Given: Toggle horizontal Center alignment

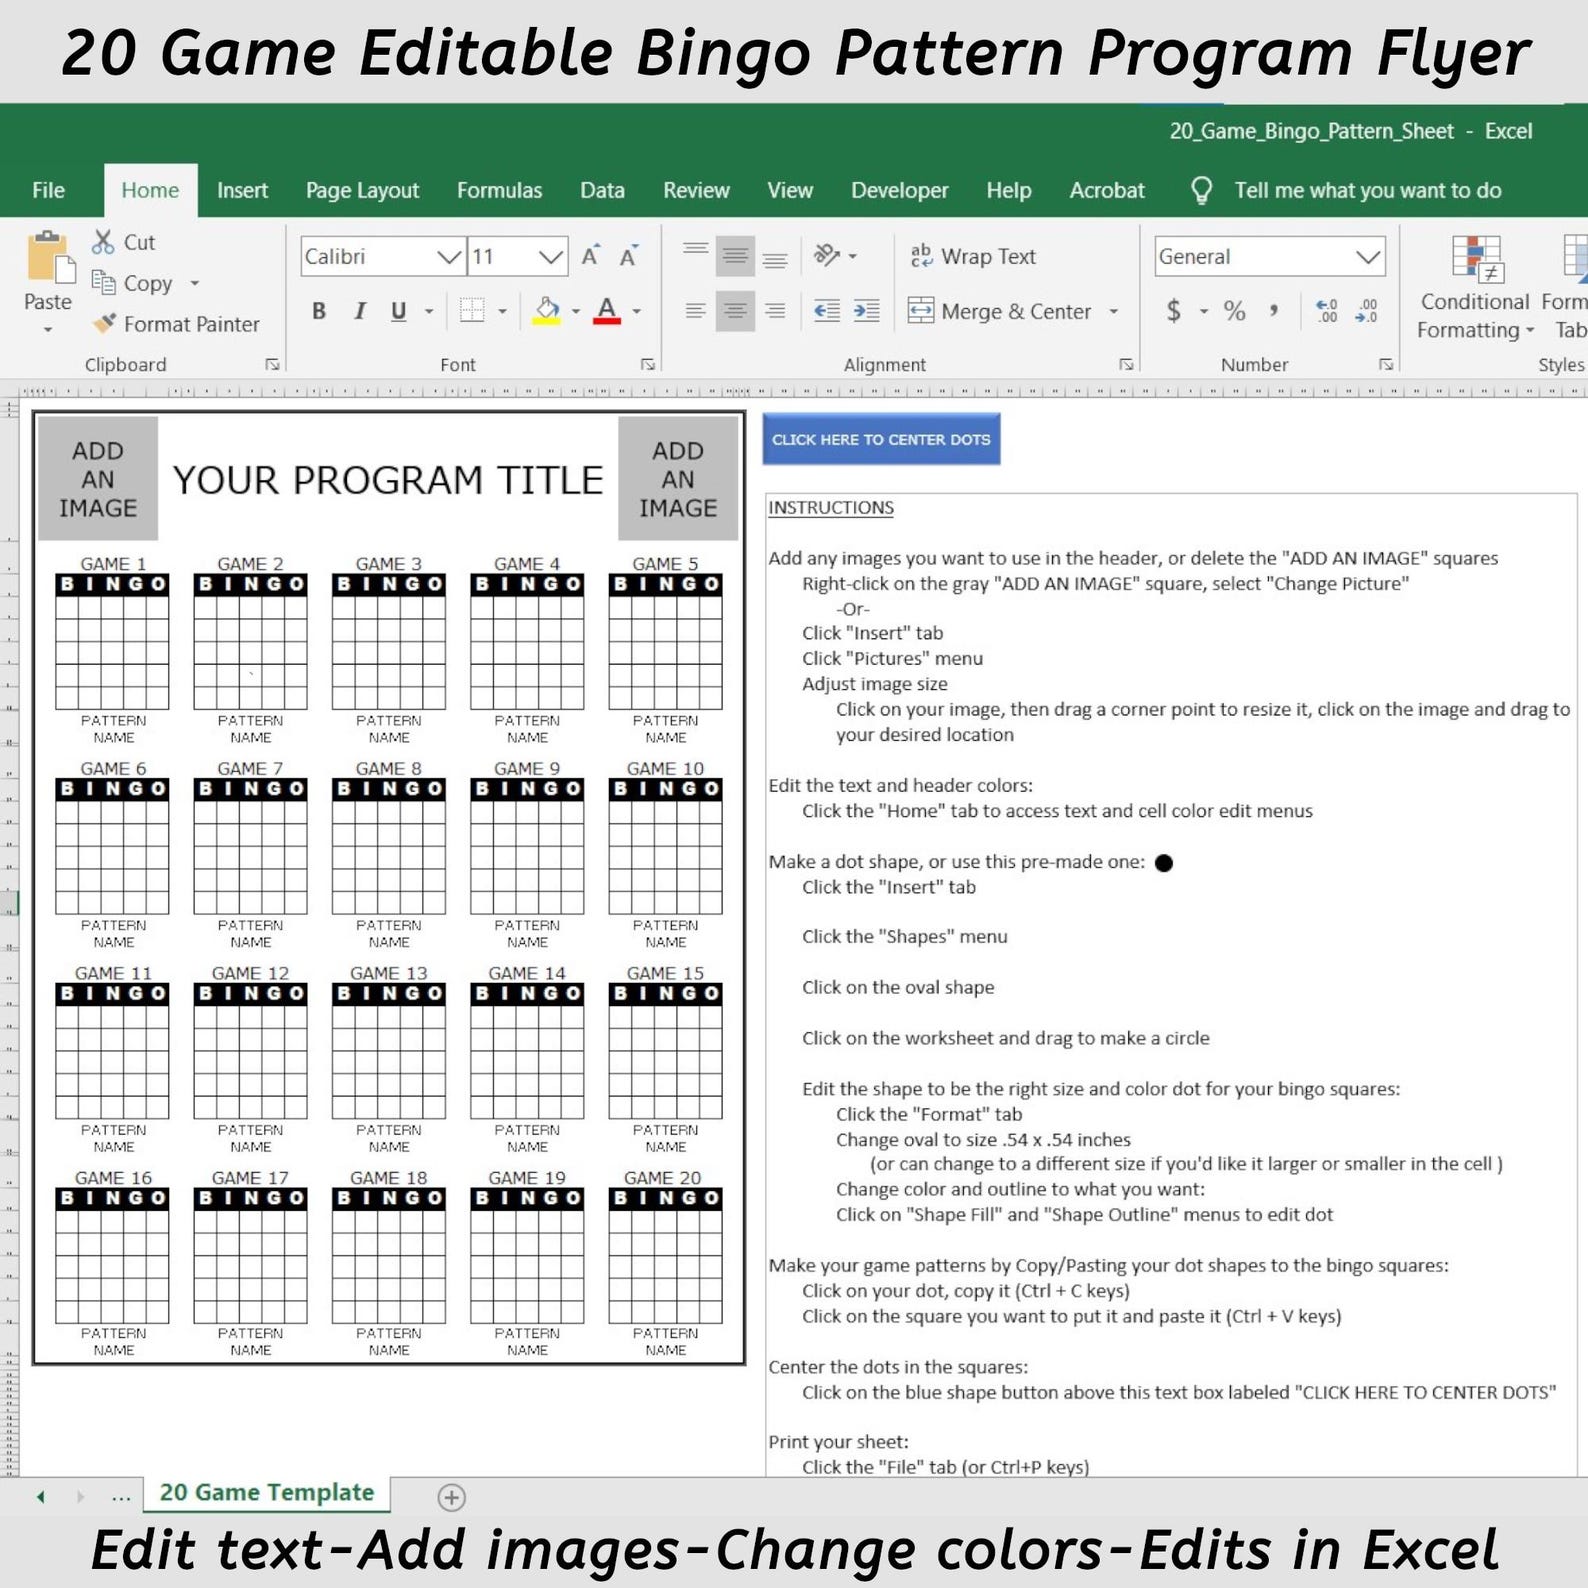Looking at the screenshot, I should [x=735, y=311].
